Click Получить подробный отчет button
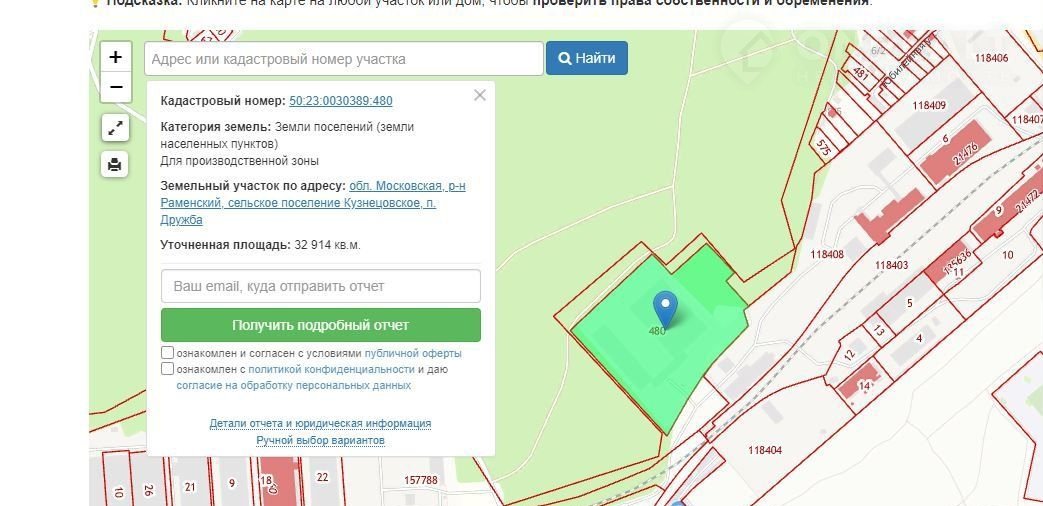Viewport: 1043px width, 506px height. pyautogui.click(x=320, y=325)
